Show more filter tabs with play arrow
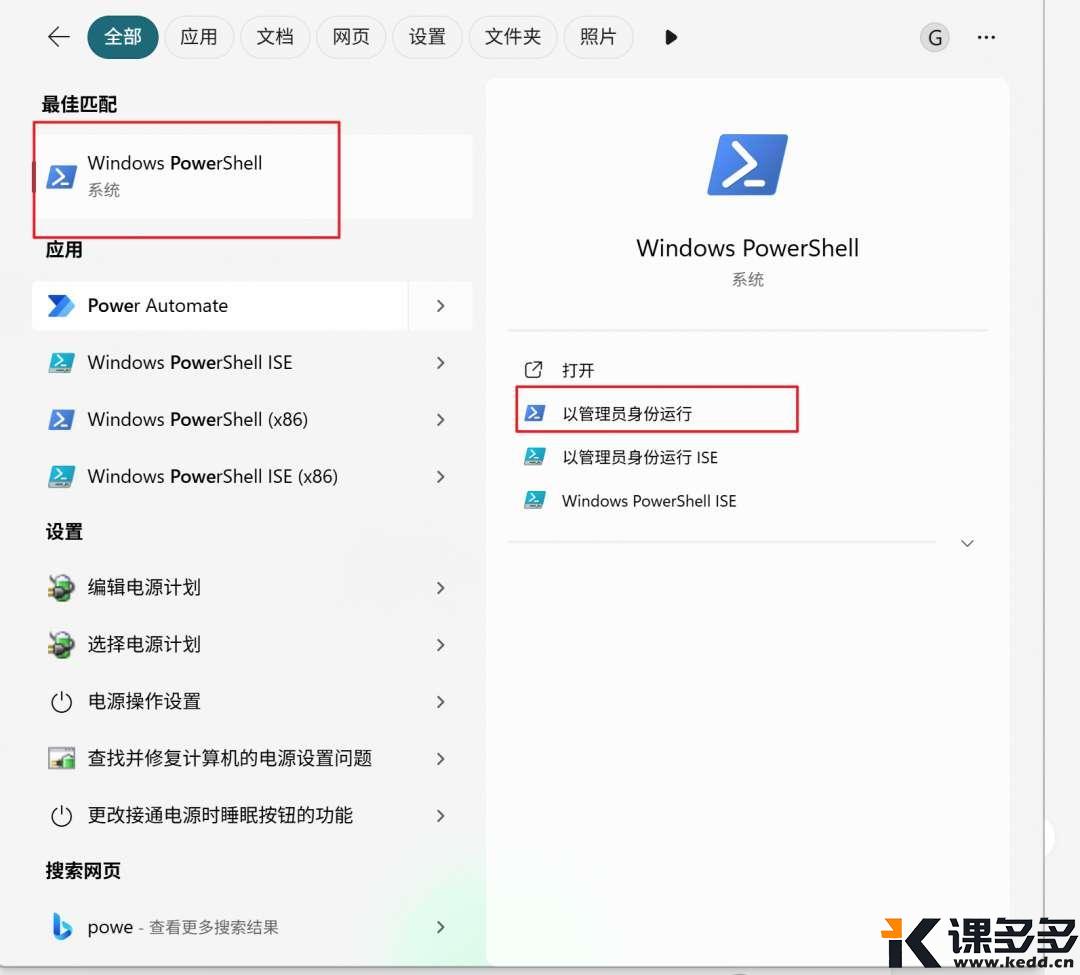 pos(672,37)
